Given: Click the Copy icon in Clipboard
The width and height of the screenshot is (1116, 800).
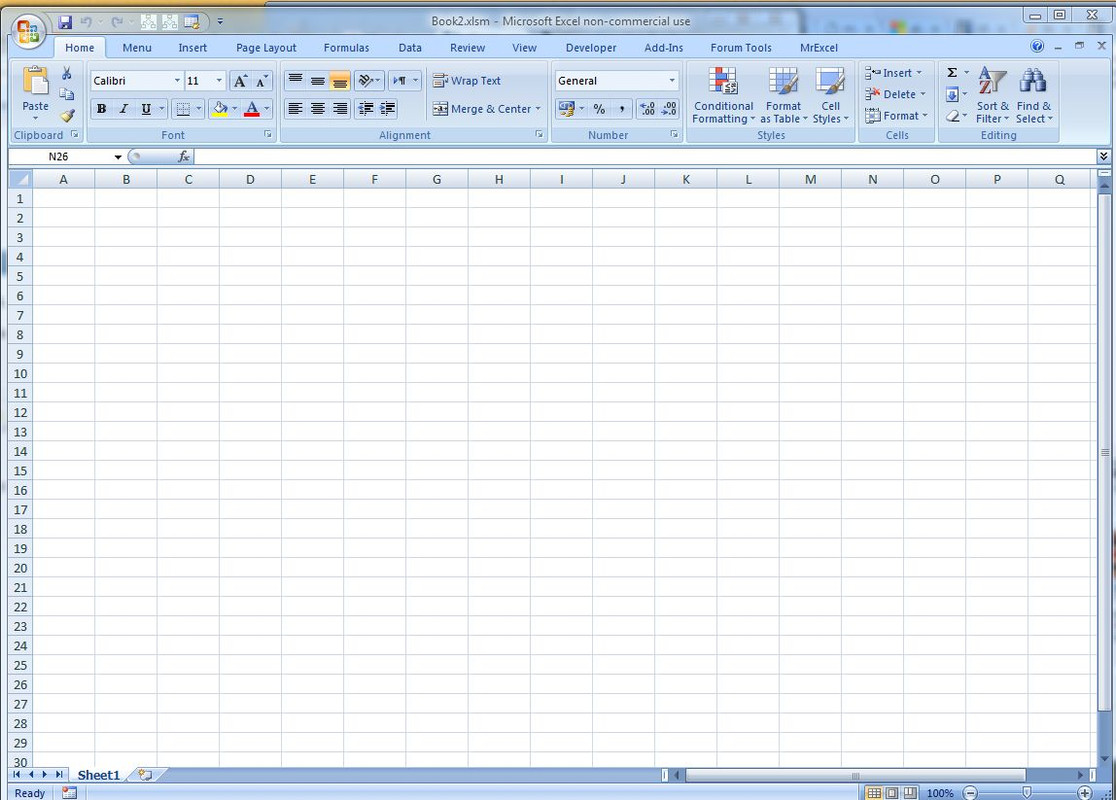Looking at the screenshot, I should pos(66,94).
